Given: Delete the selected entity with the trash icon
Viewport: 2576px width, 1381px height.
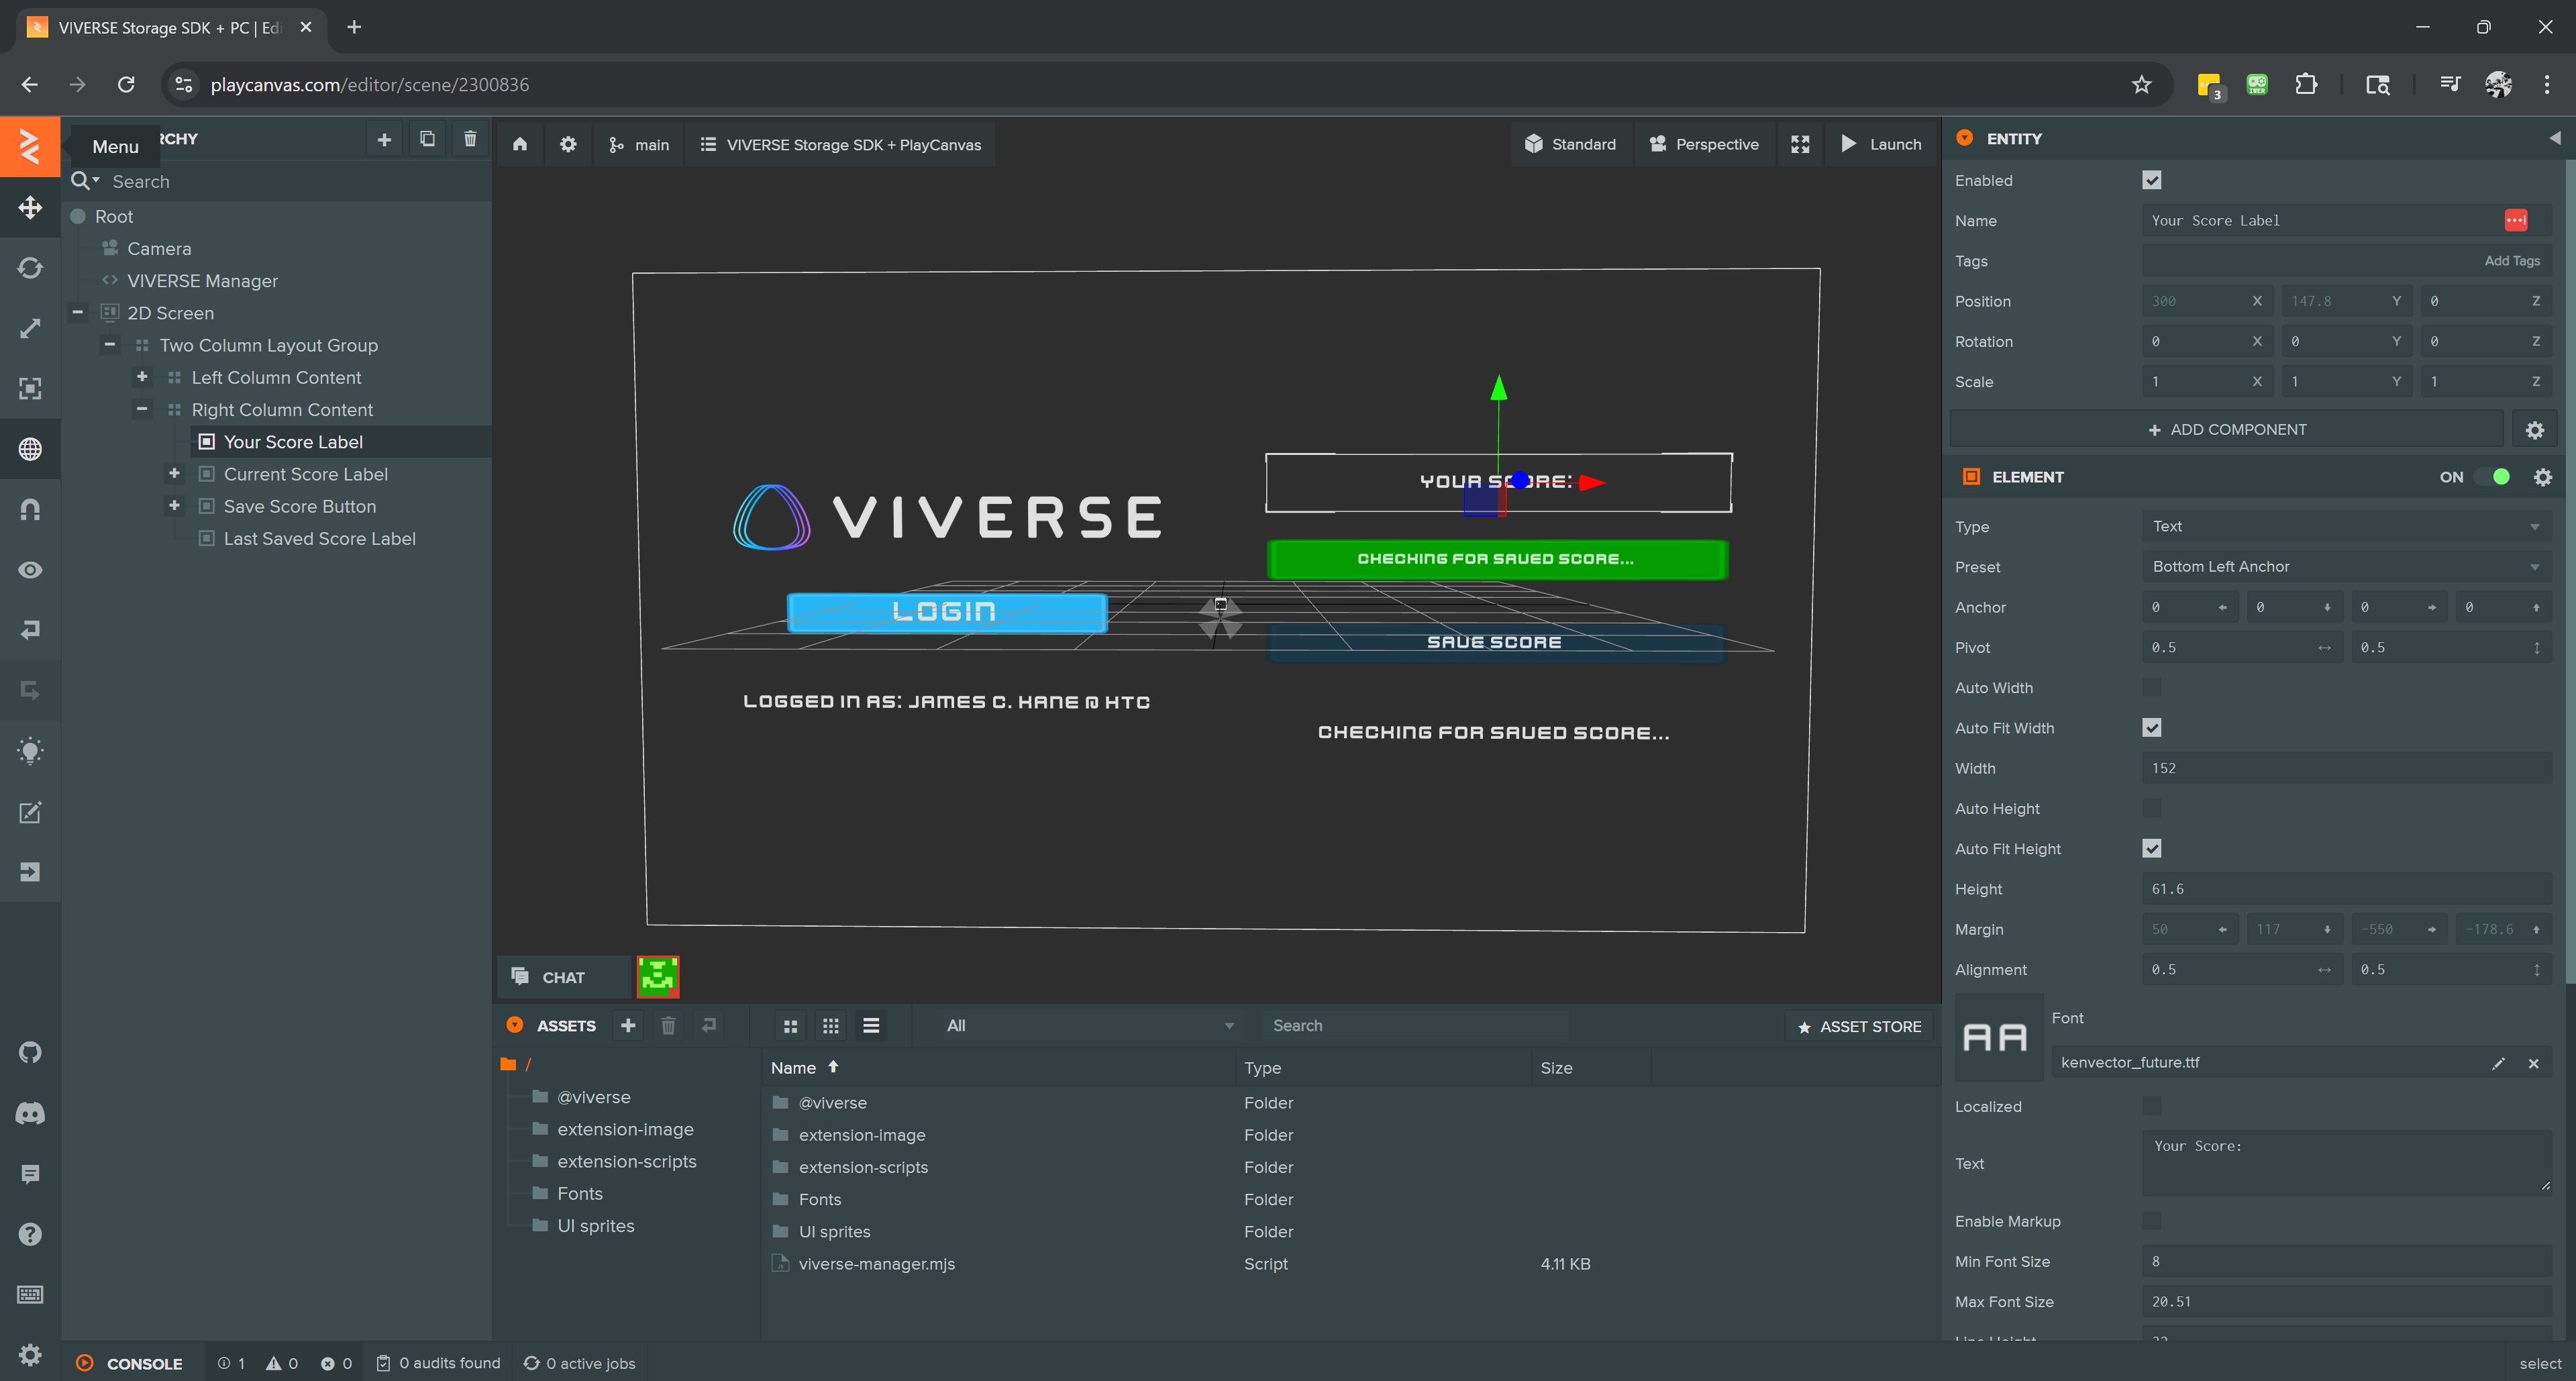Looking at the screenshot, I should pos(470,139).
